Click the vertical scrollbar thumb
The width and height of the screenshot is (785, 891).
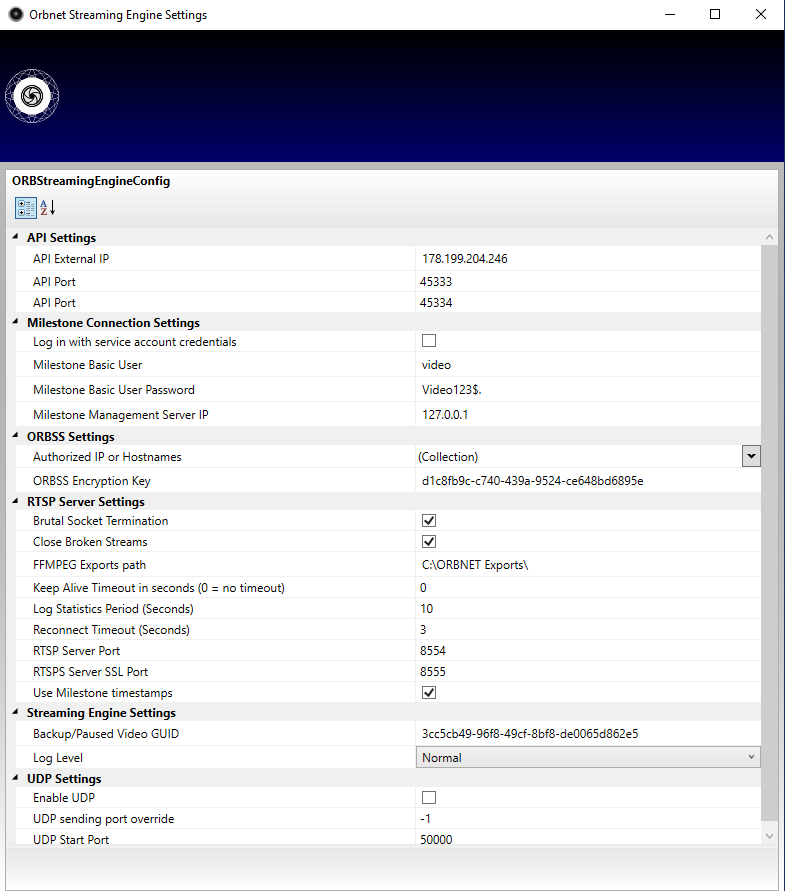tap(769, 533)
